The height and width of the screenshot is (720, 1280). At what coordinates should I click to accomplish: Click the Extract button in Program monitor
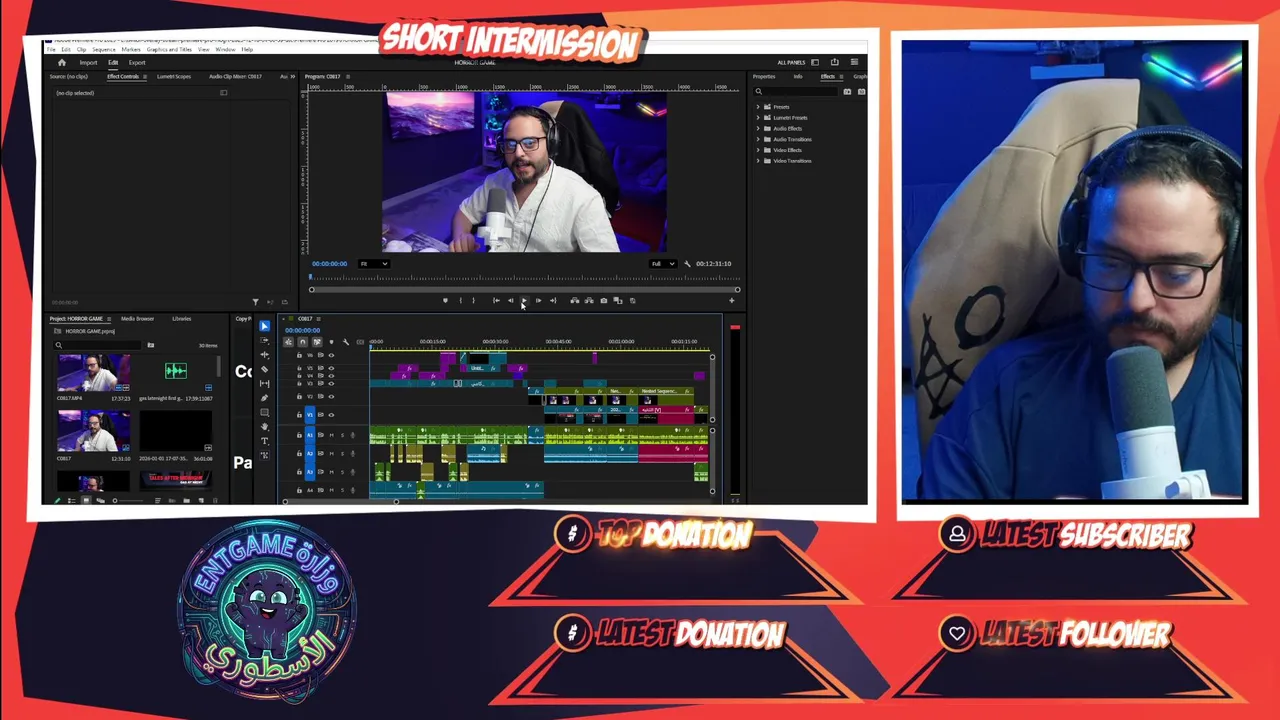588,300
